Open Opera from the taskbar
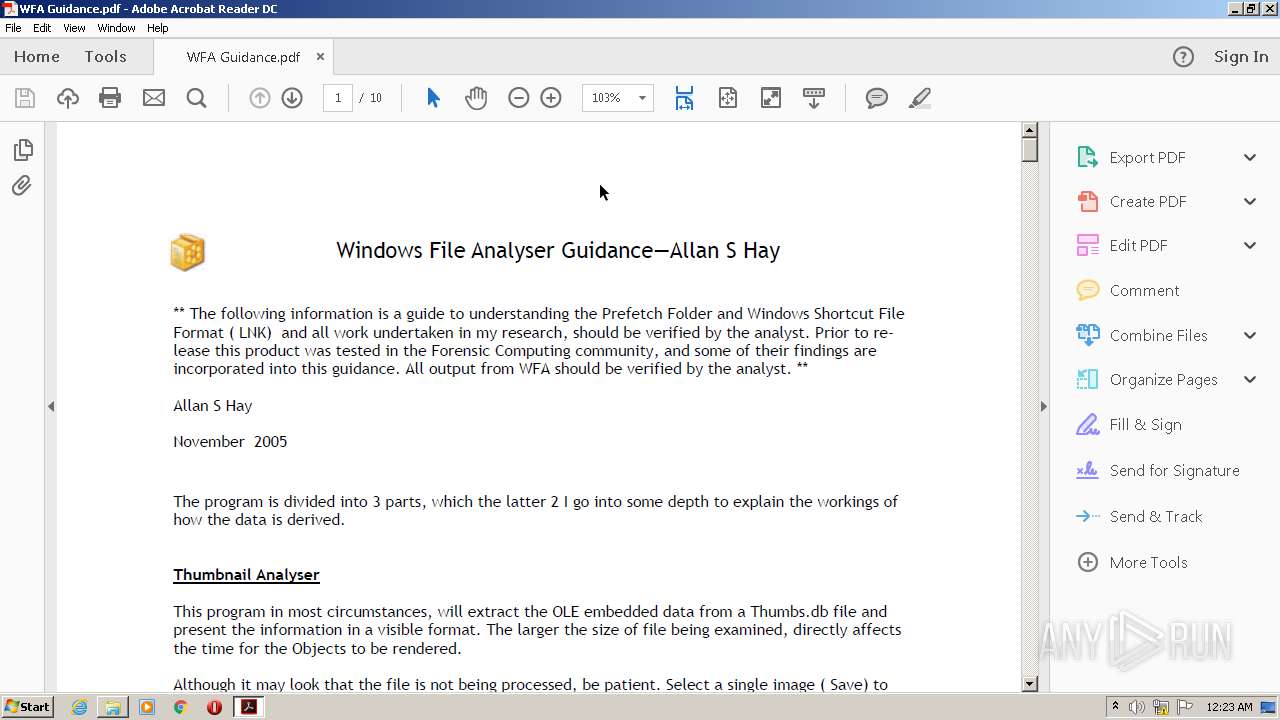This screenshot has width=1280, height=720. (214, 707)
